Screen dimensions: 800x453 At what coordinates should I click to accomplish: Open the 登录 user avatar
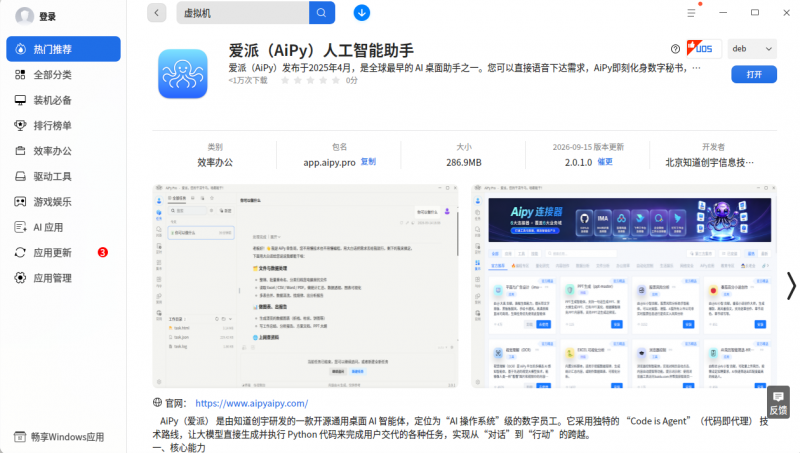tap(24, 16)
